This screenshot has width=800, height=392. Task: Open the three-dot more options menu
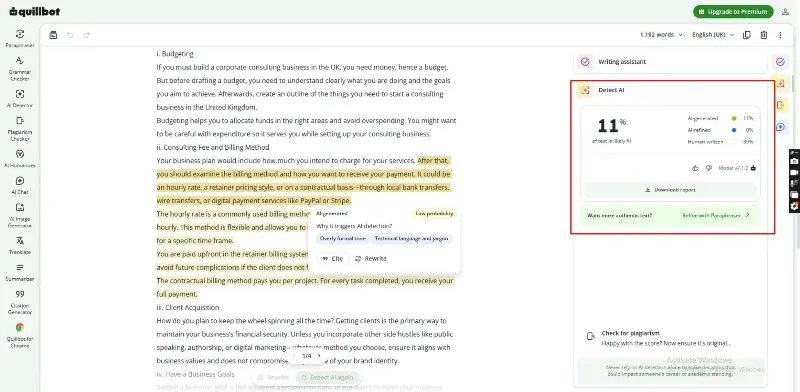click(780, 35)
